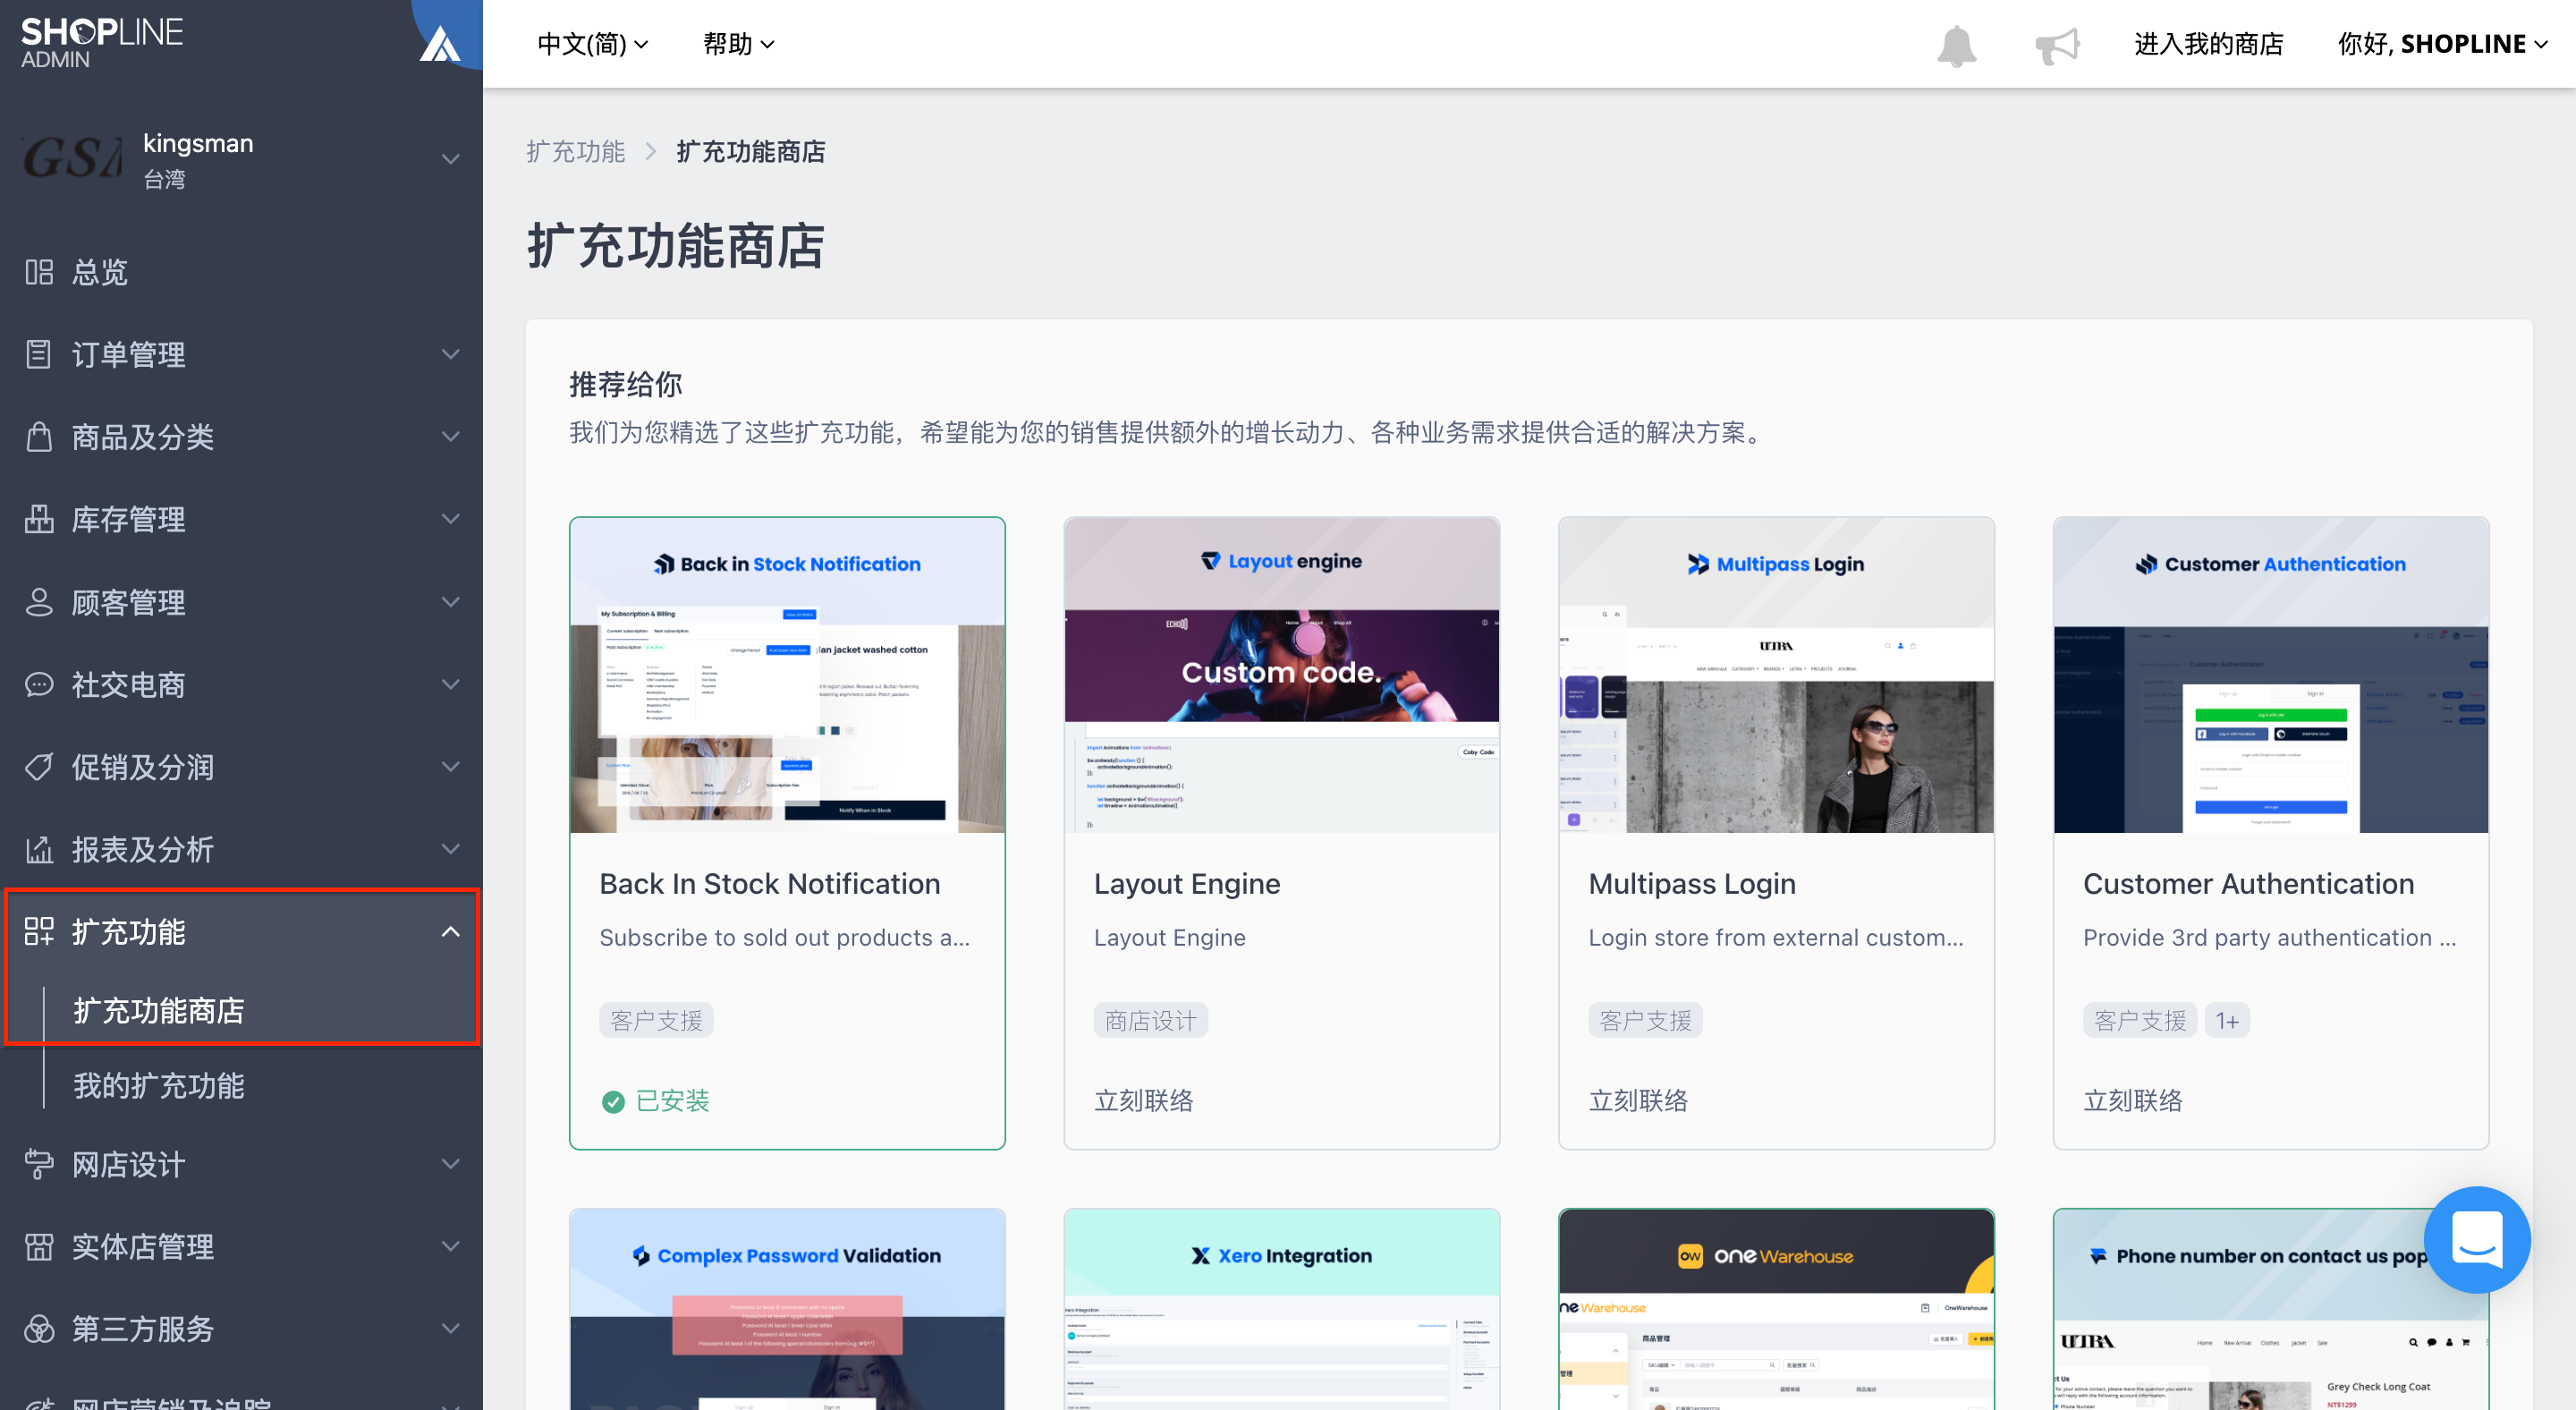This screenshot has width=2576, height=1410.
Task: Expand the 第三方服务 menu chevron
Action: (x=451, y=1329)
